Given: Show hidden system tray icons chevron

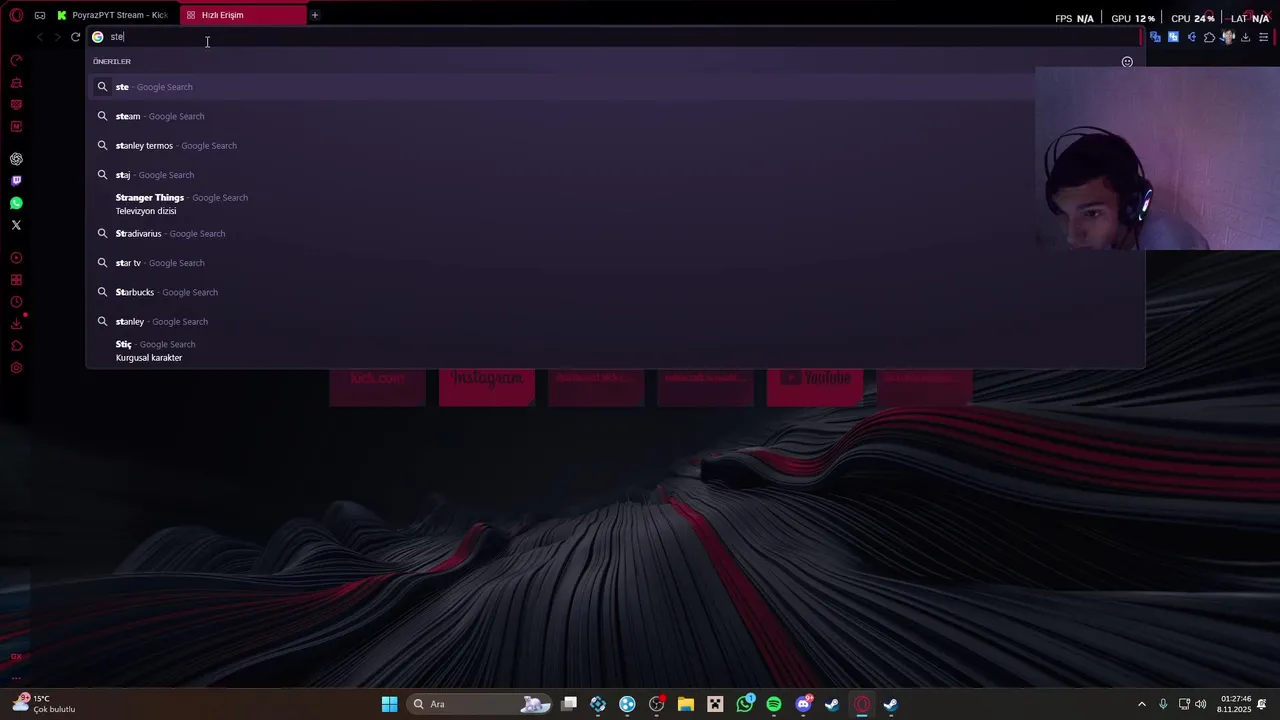Looking at the screenshot, I should 1142,704.
